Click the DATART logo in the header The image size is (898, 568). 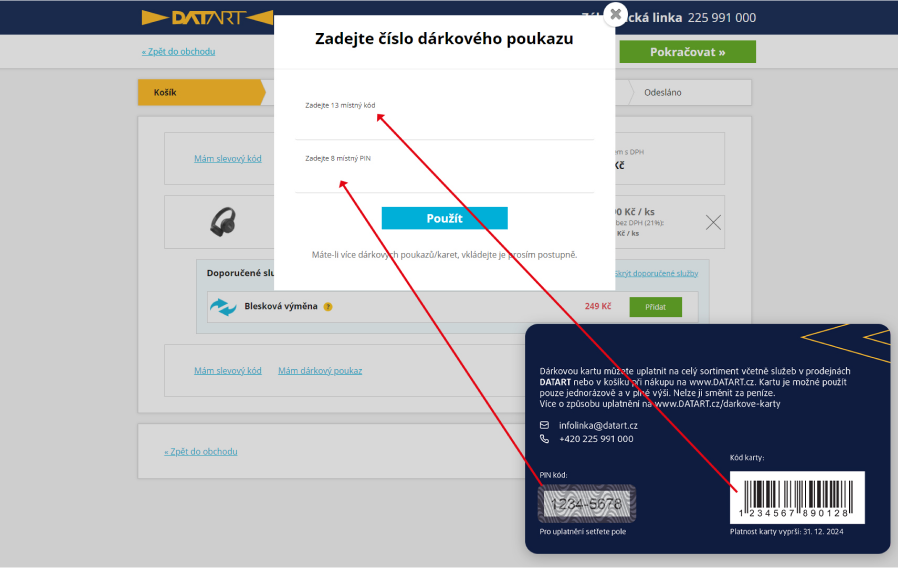tap(207, 17)
